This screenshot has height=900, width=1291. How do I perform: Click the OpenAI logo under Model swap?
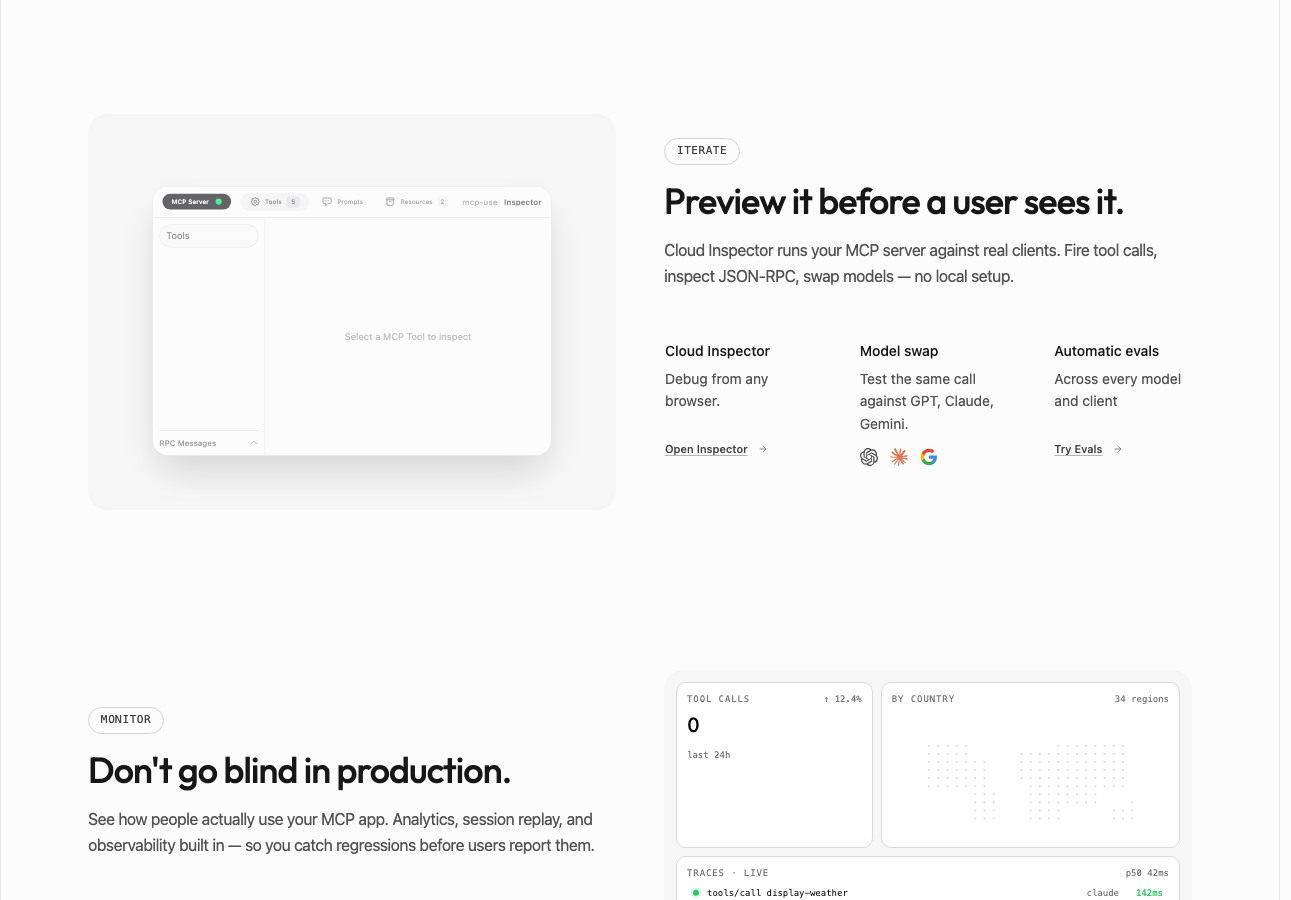coord(869,457)
